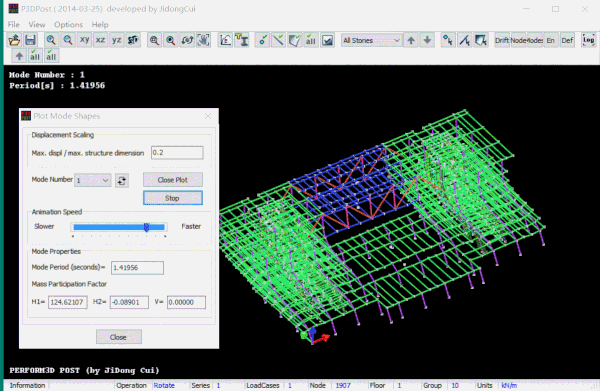Viewport: 600px width, 391px height.
Task: Switch to the yz plane view
Action: coord(117,40)
